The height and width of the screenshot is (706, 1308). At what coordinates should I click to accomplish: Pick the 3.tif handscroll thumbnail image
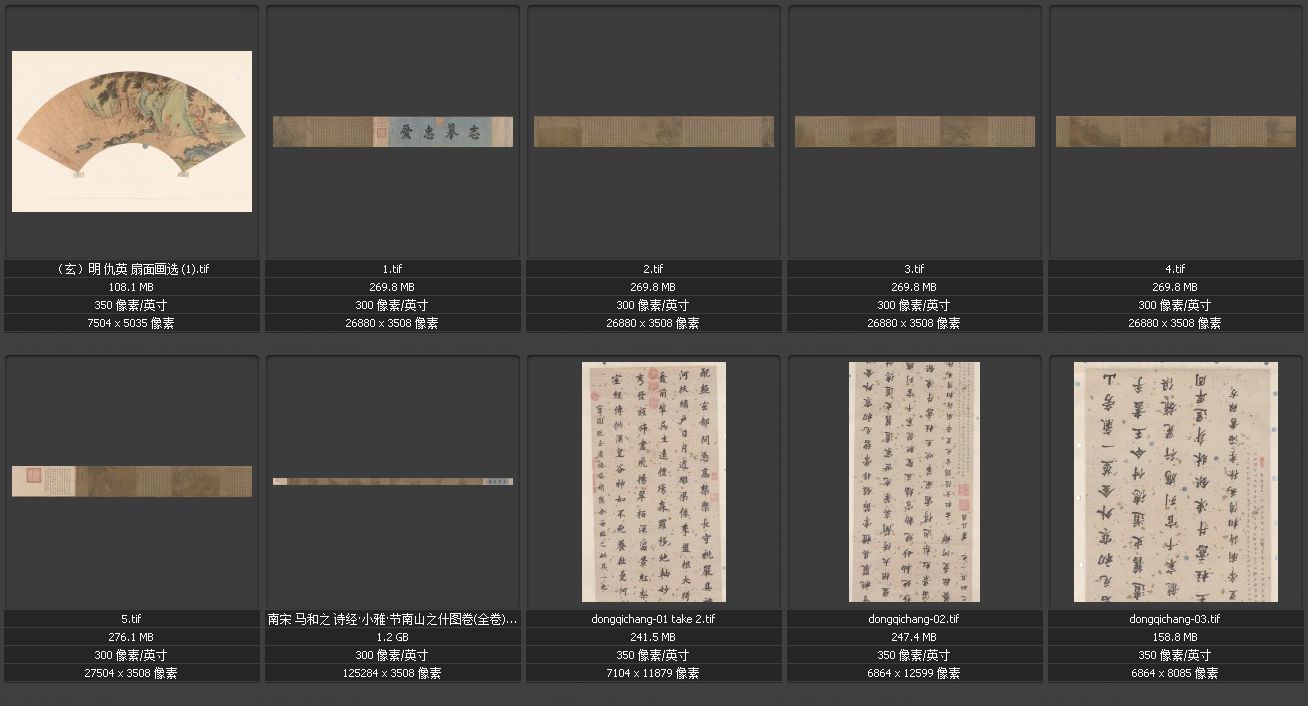(915, 131)
